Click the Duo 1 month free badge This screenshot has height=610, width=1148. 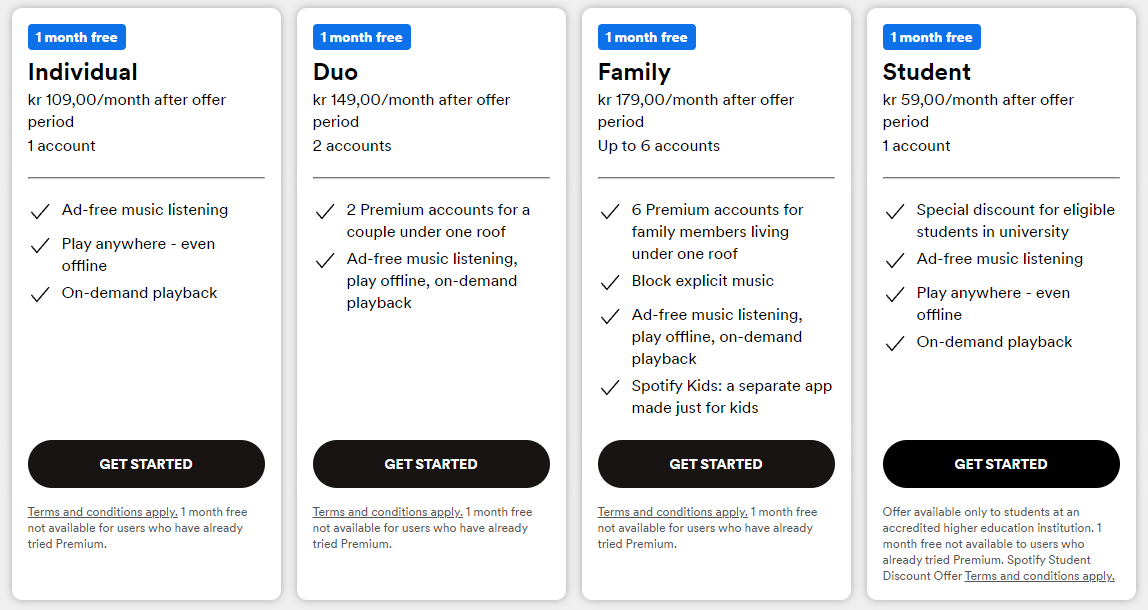362,37
